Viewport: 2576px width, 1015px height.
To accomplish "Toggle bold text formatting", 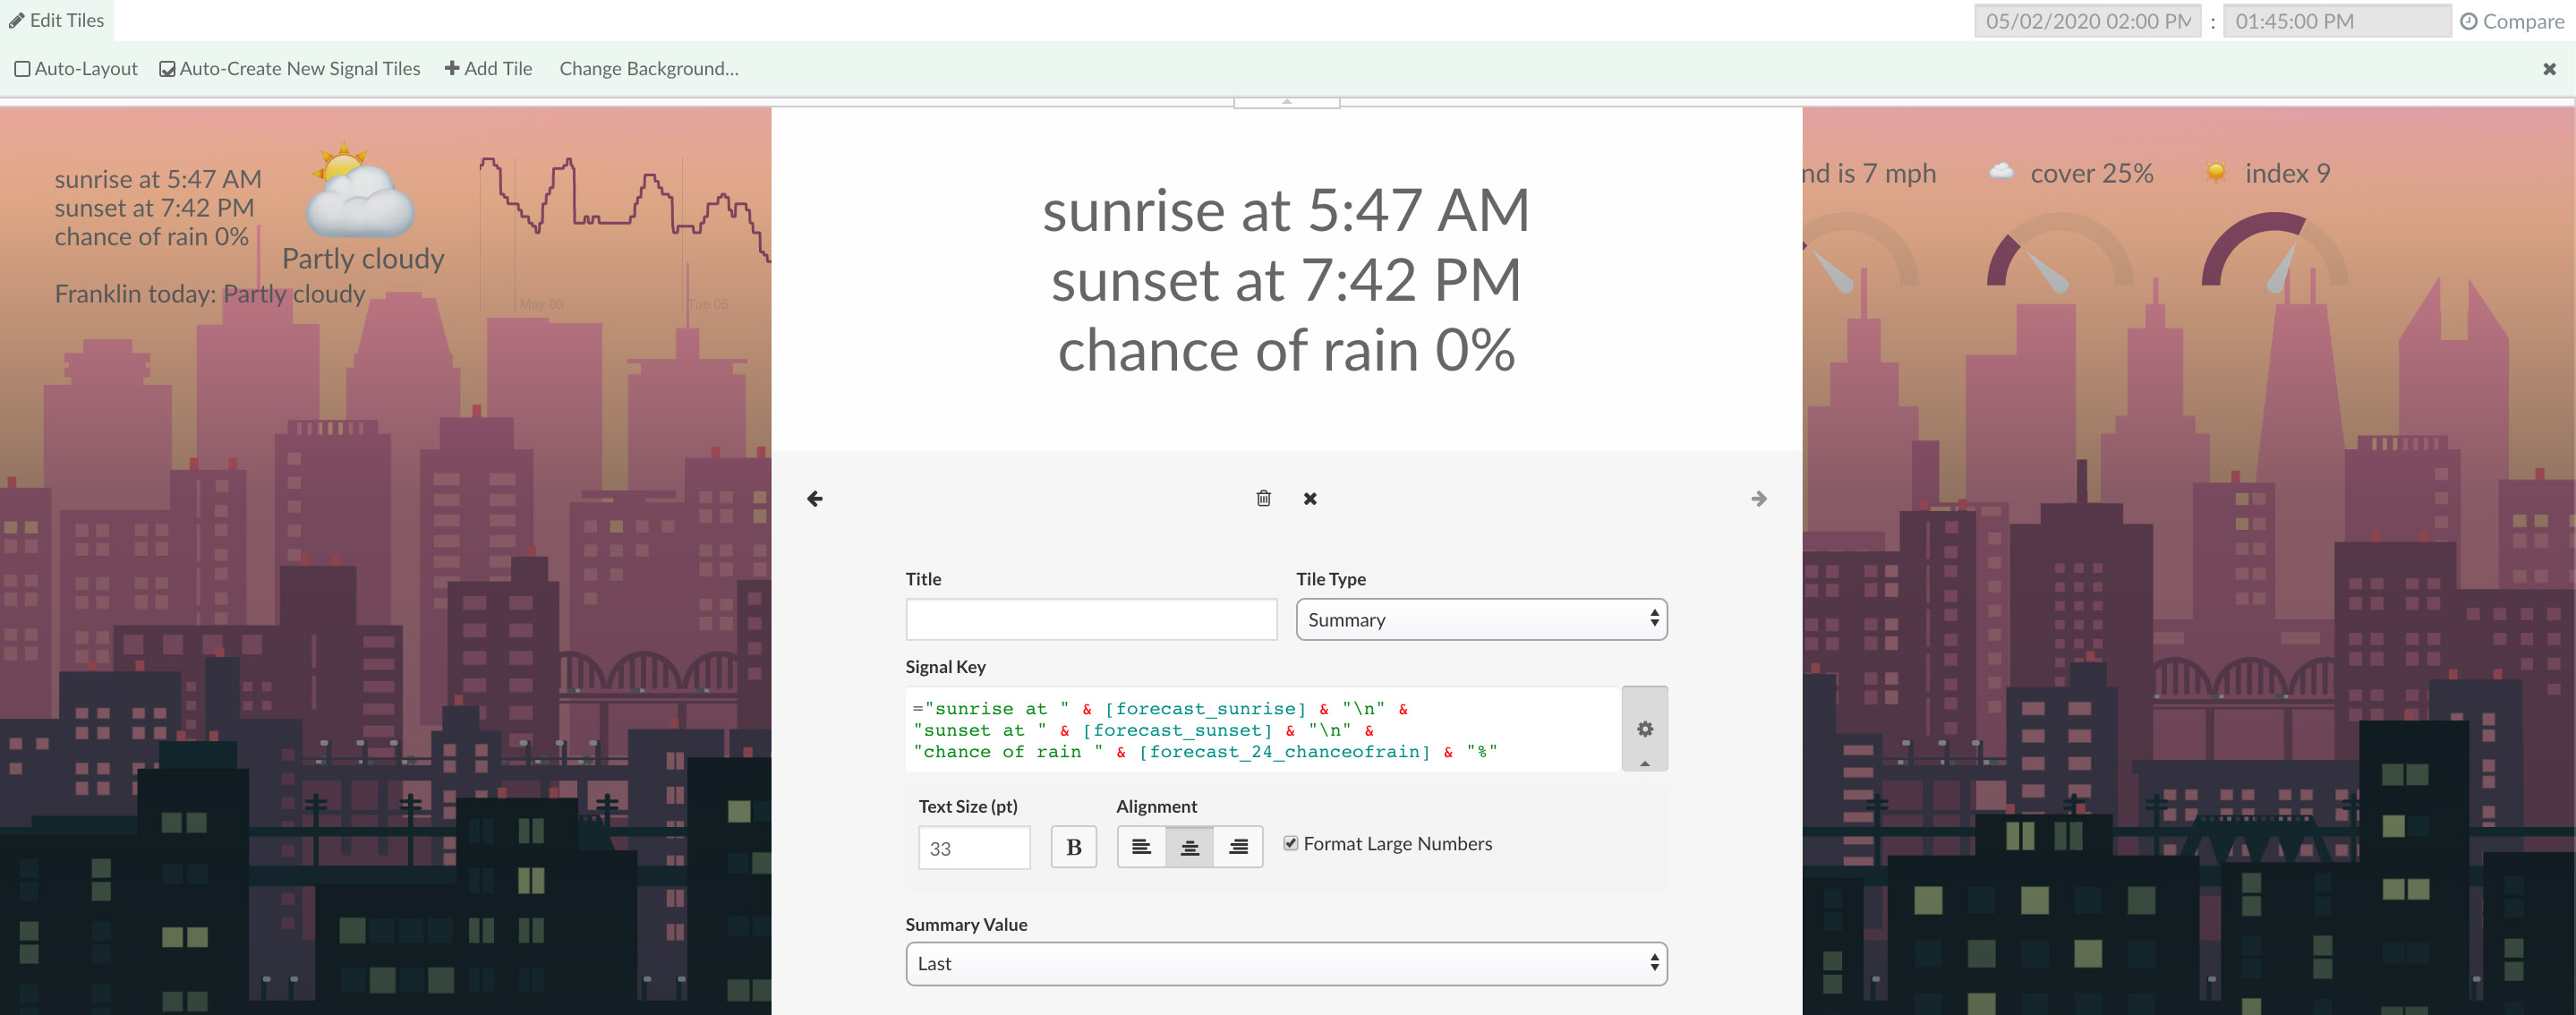I will [1073, 847].
